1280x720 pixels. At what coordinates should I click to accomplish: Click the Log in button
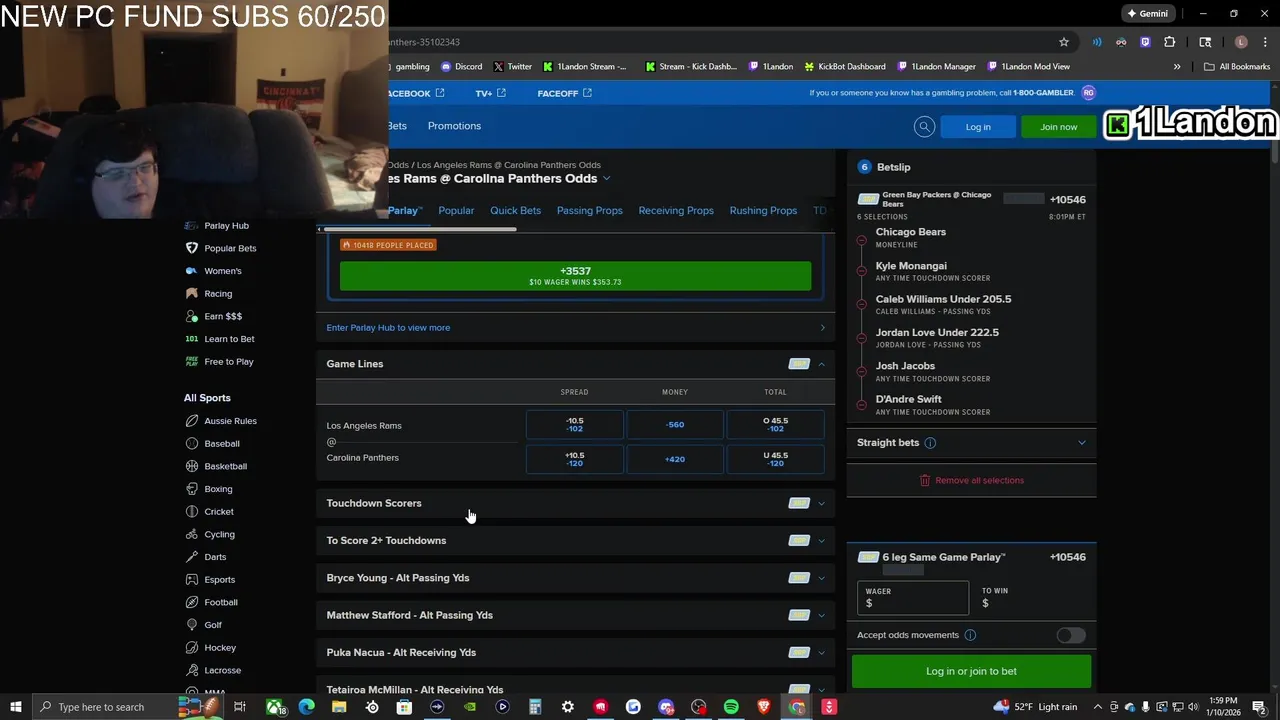point(978,127)
